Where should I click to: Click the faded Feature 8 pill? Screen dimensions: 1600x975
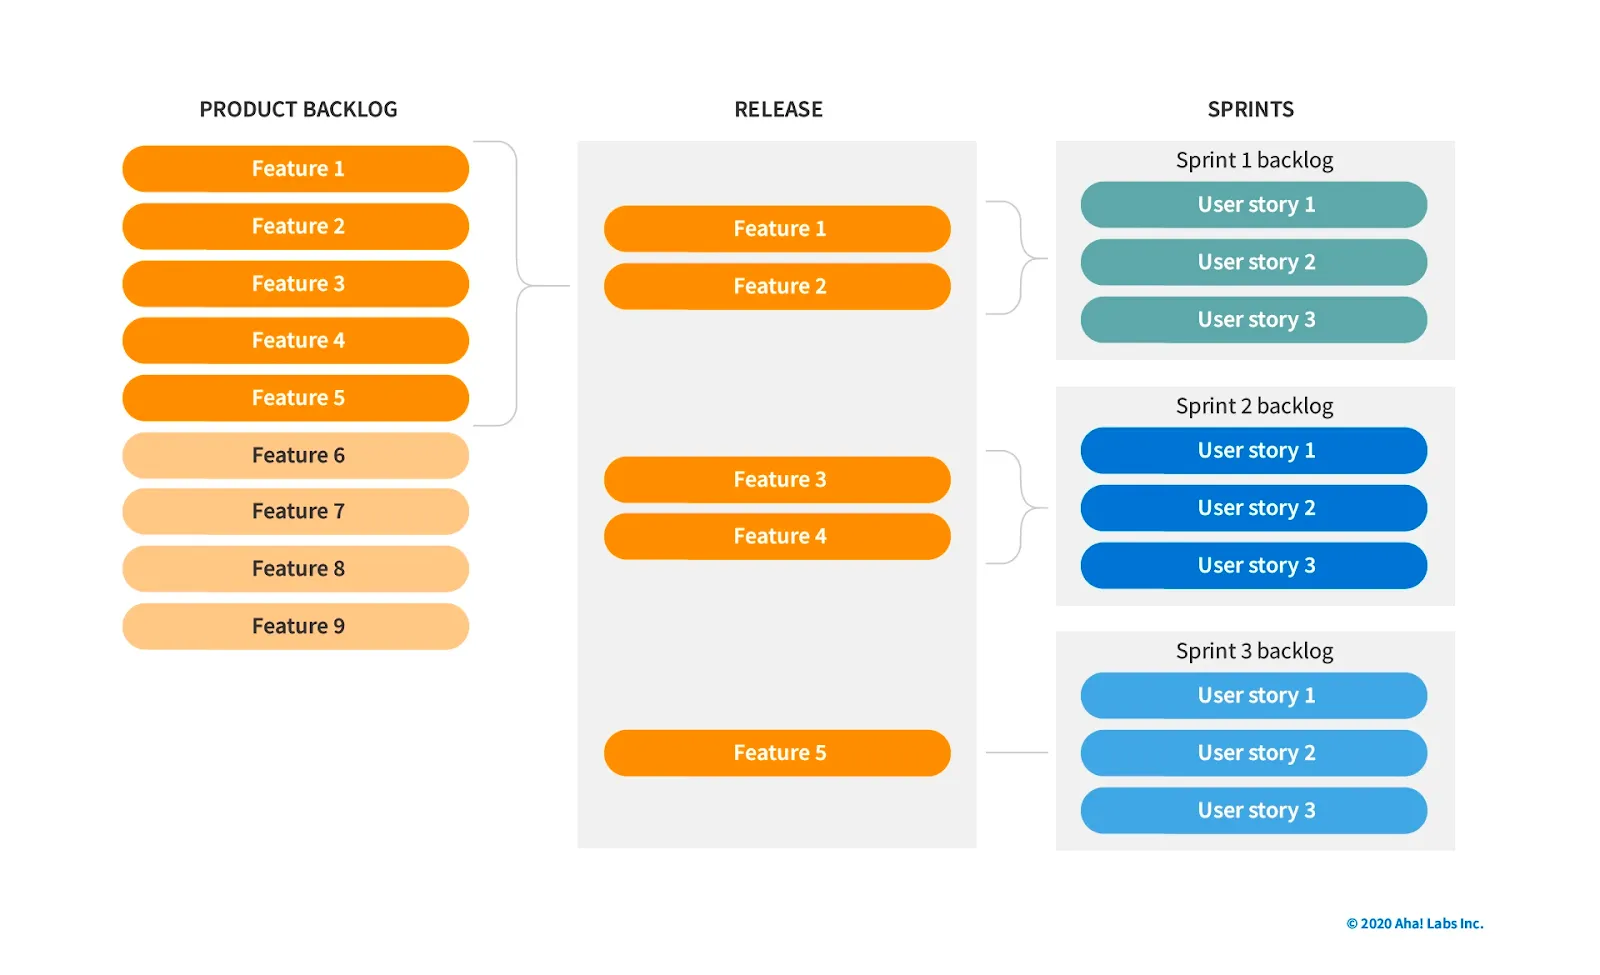tap(295, 569)
